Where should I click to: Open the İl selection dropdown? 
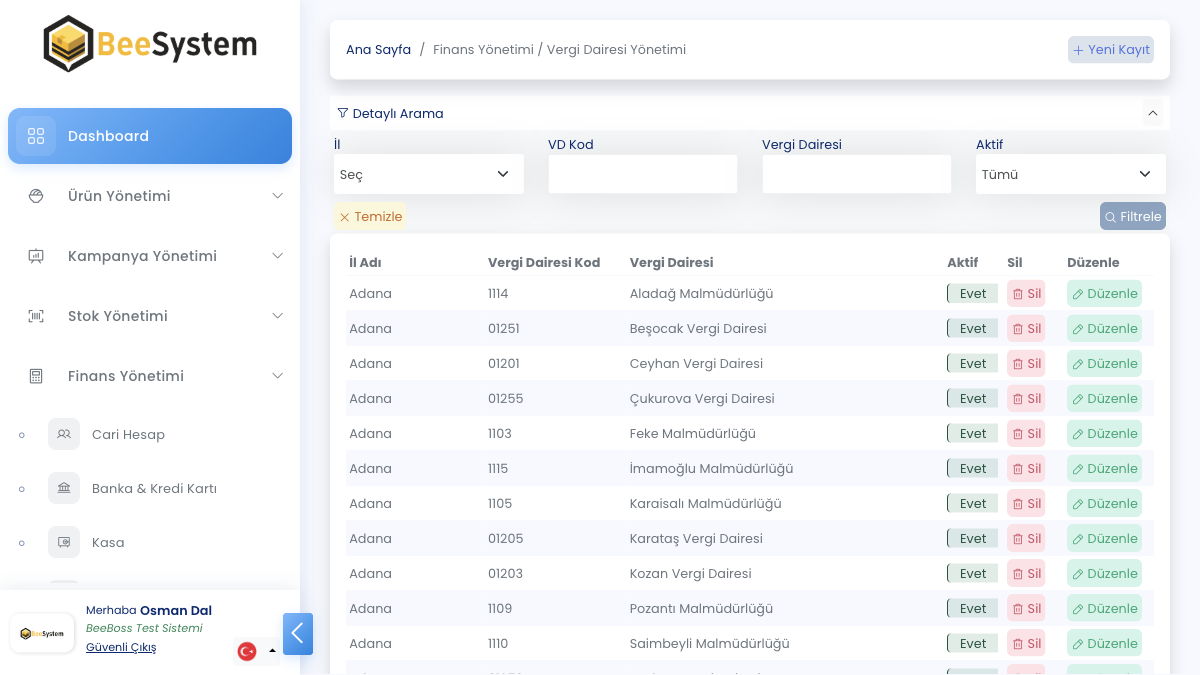point(428,174)
